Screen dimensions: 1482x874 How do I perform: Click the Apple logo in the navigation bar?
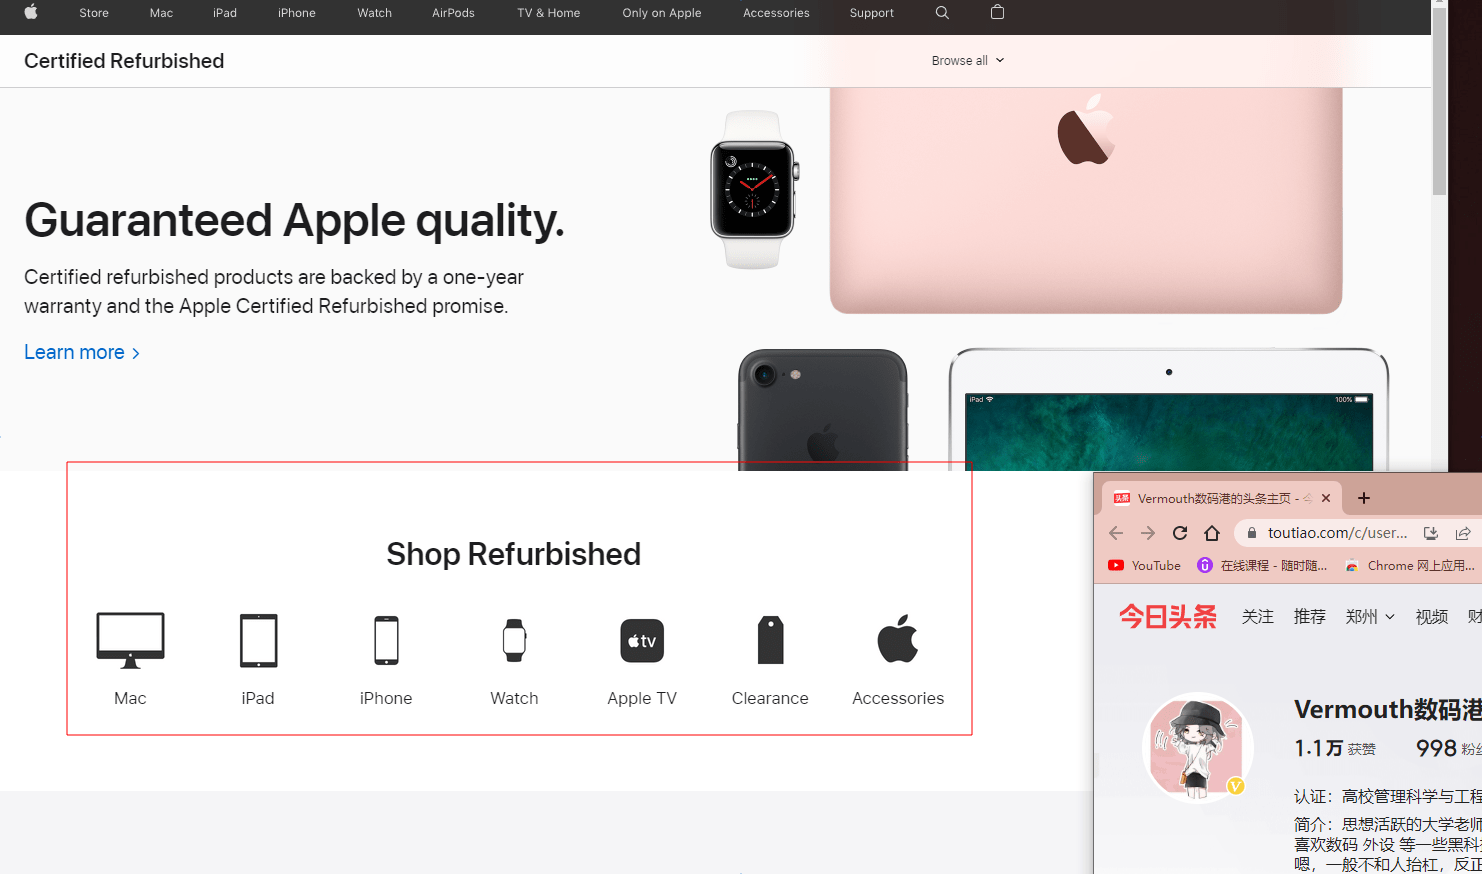click(31, 12)
